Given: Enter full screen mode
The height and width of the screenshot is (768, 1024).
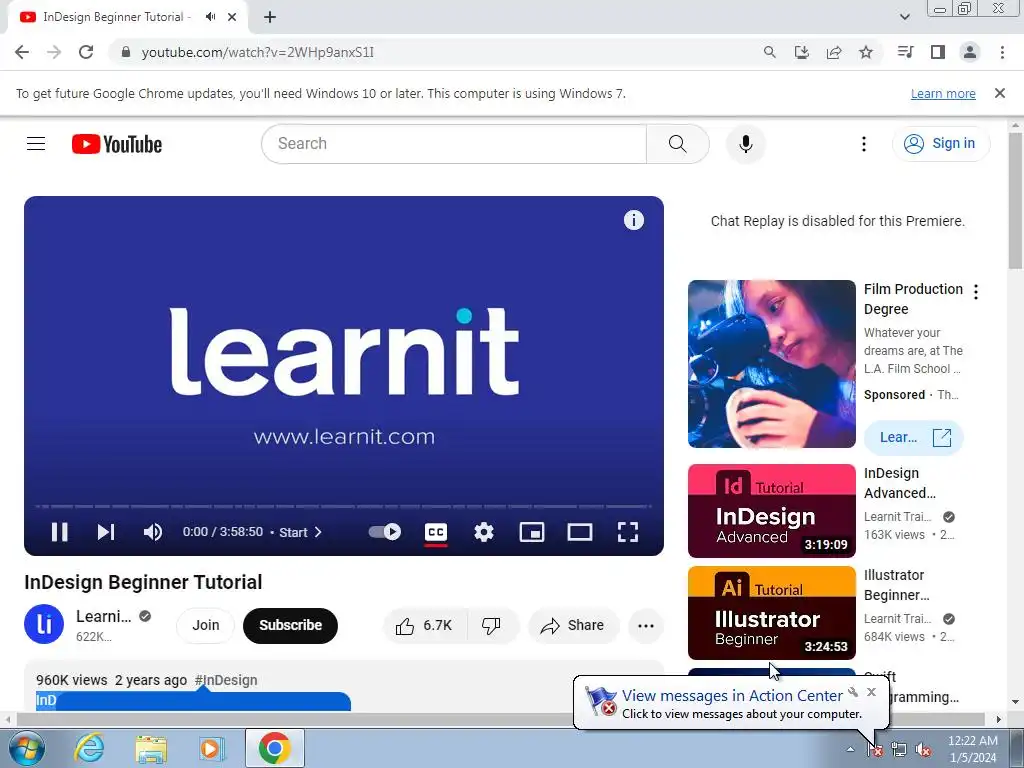Looking at the screenshot, I should 628,532.
